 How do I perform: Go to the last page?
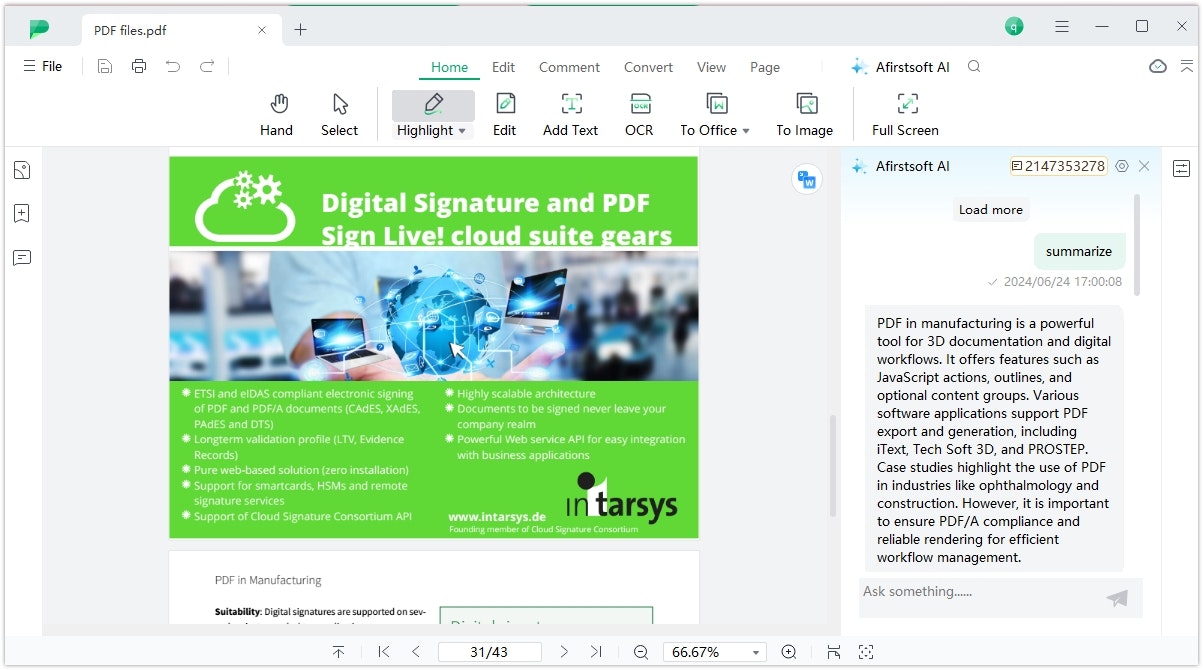click(x=596, y=652)
